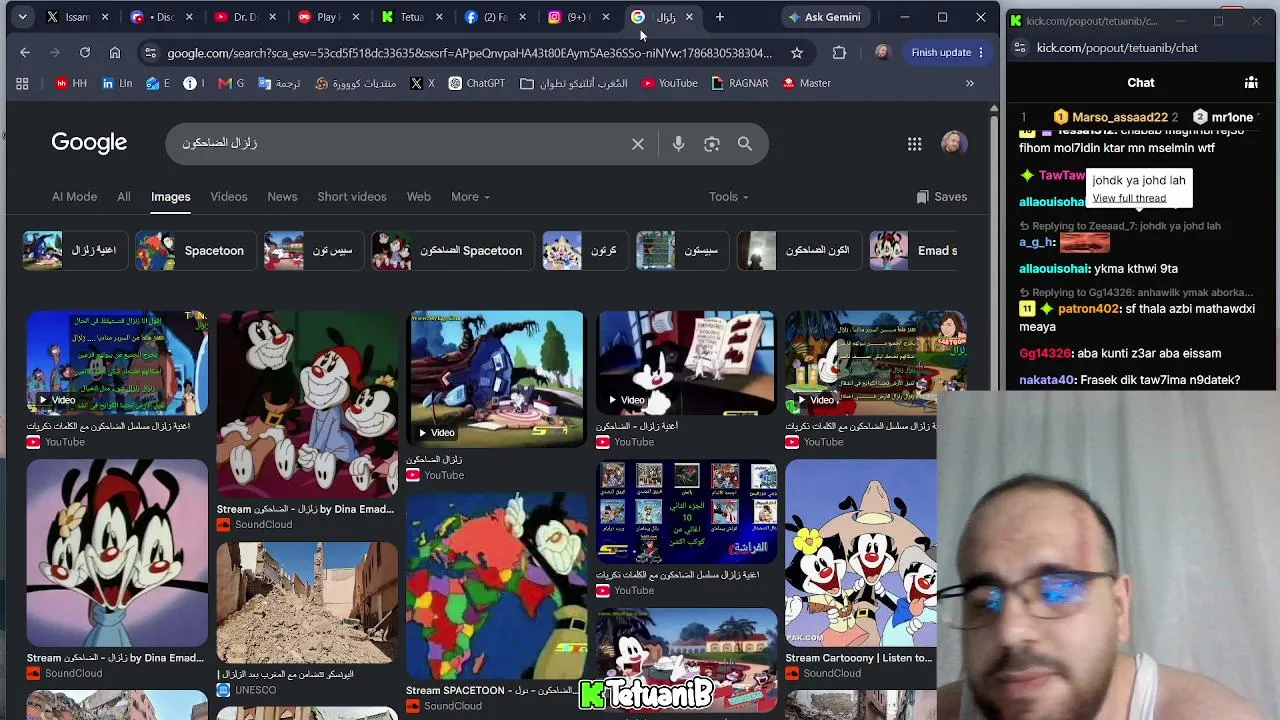1280x720 pixels.
Task: Open the Gmail "G" bookmark
Action: click(x=231, y=83)
